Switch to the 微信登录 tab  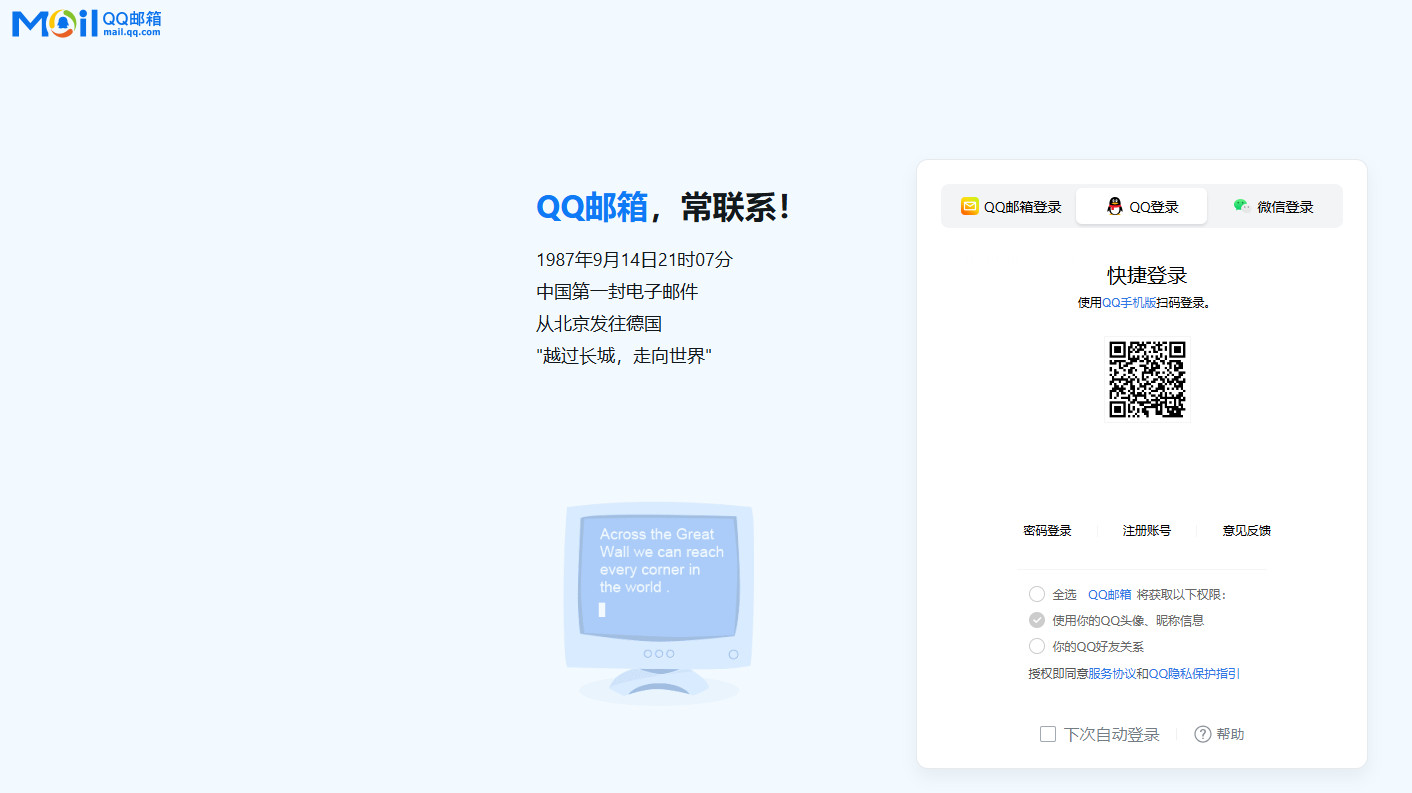[x=1273, y=207]
